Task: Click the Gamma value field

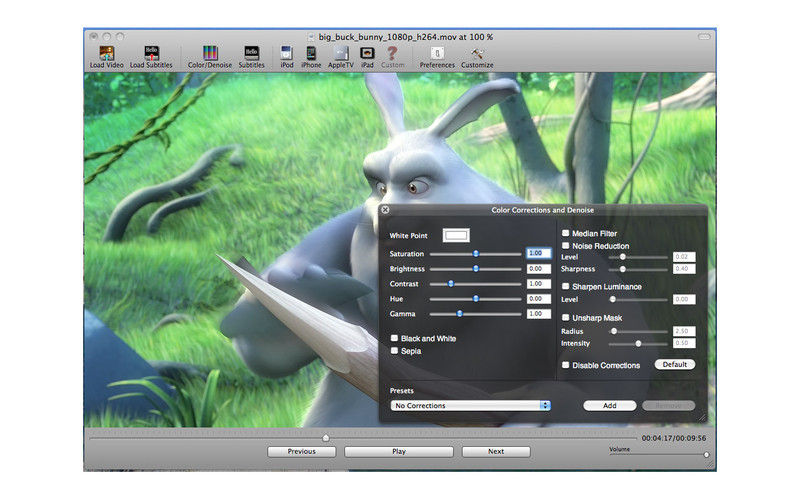Action: pyautogui.click(x=539, y=314)
